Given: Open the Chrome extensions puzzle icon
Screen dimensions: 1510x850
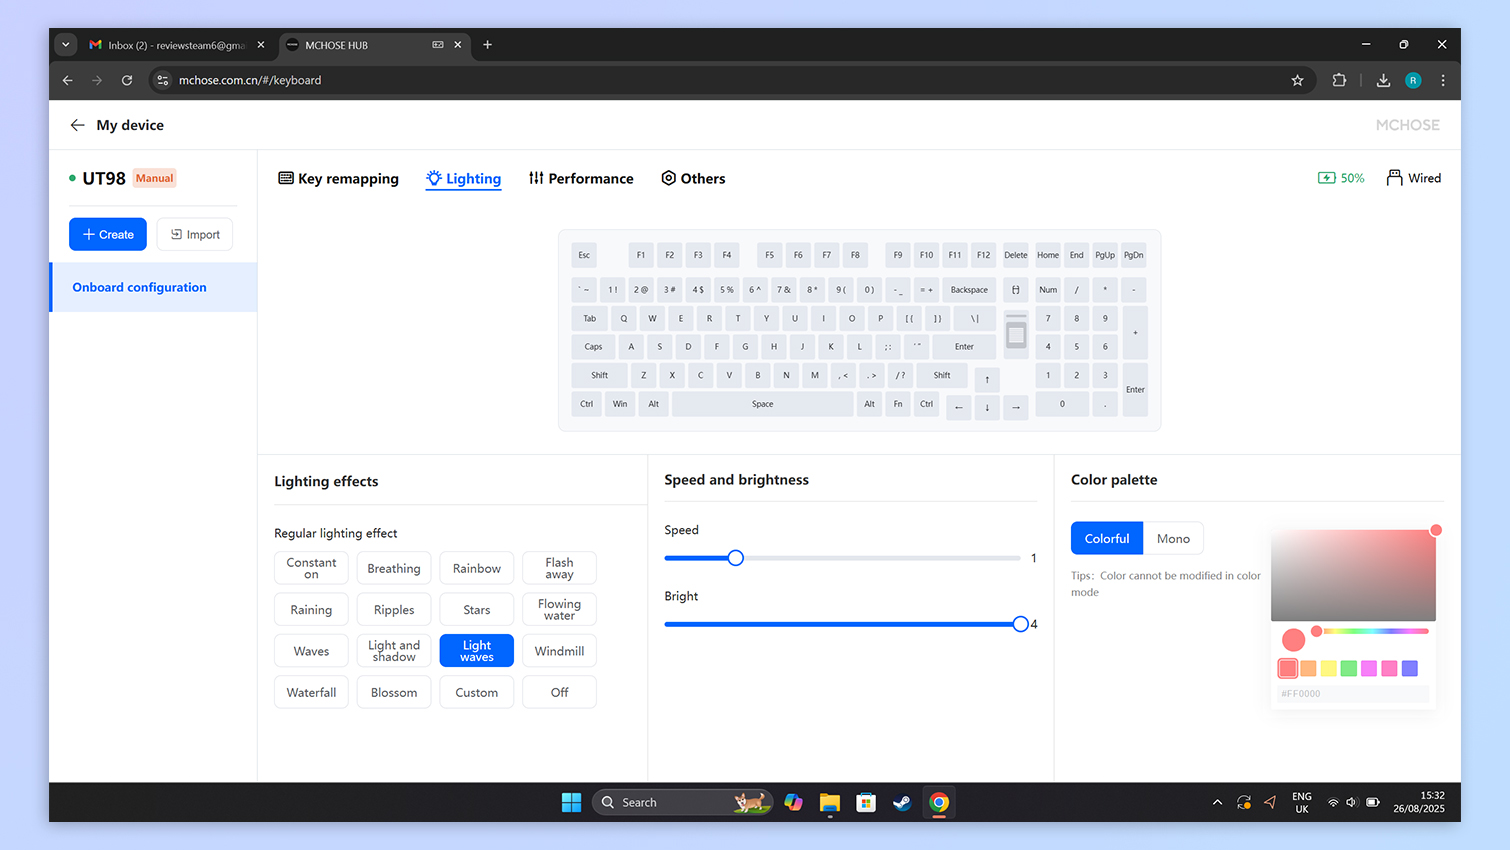Looking at the screenshot, I should coord(1339,80).
